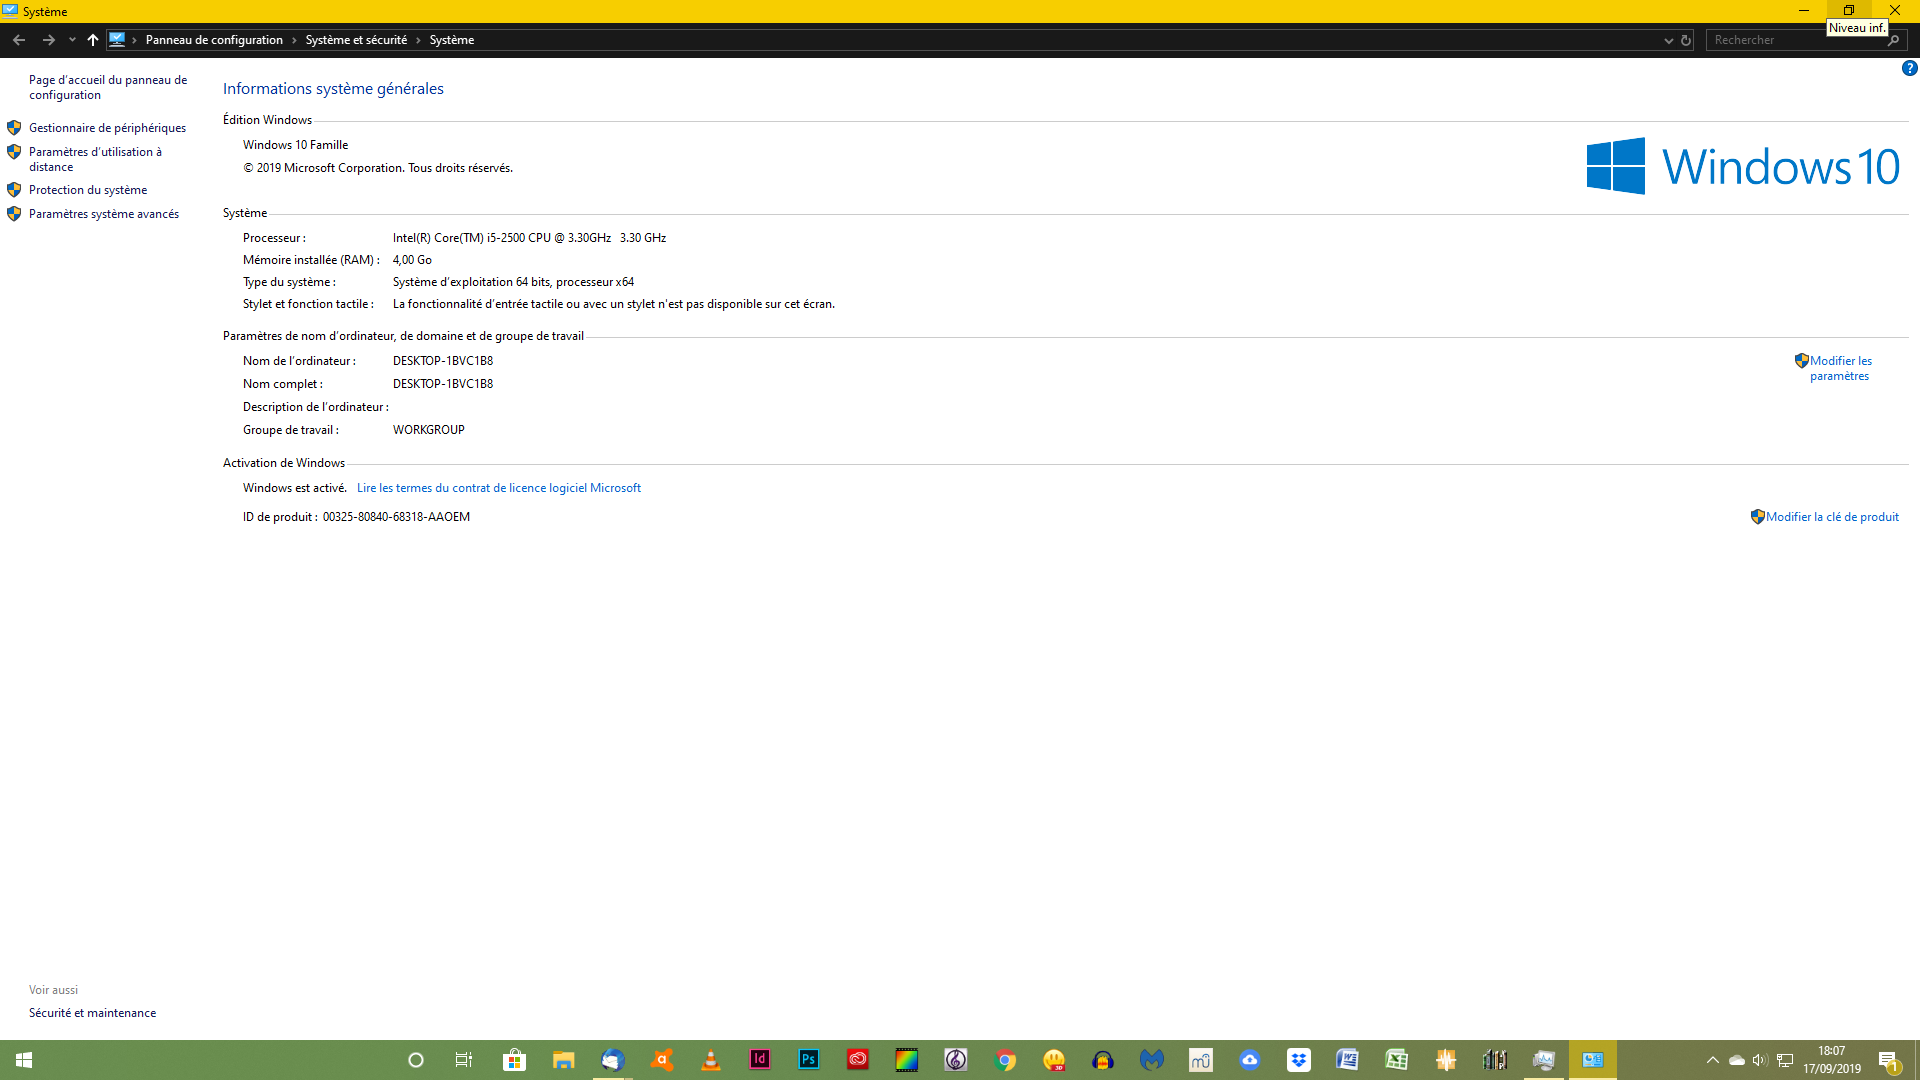Image resolution: width=1920 pixels, height=1080 pixels.
Task: Open the volume speaker tray icon
Action: pyautogui.click(x=1760, y=1060)
